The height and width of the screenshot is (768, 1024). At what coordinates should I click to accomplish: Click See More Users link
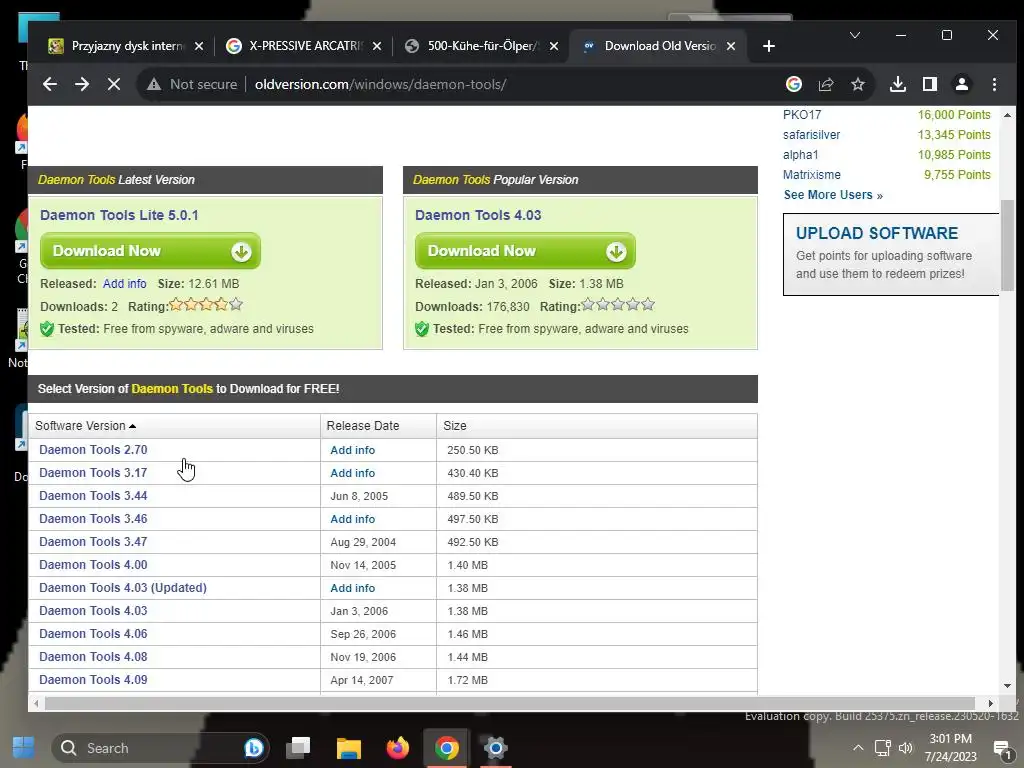pyautogui.click(x=833, y=195)
